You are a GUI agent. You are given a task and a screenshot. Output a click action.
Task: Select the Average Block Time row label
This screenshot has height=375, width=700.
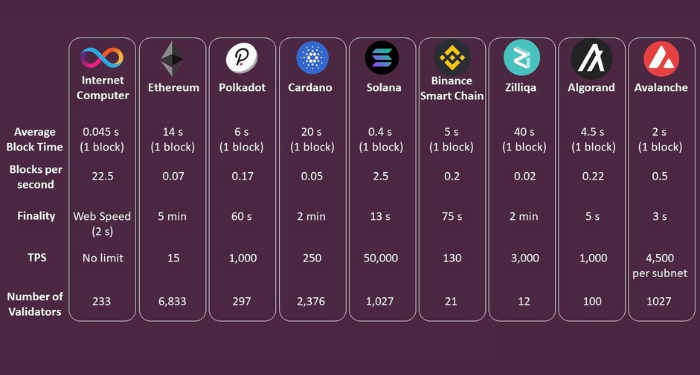click(x=35, y=139)
